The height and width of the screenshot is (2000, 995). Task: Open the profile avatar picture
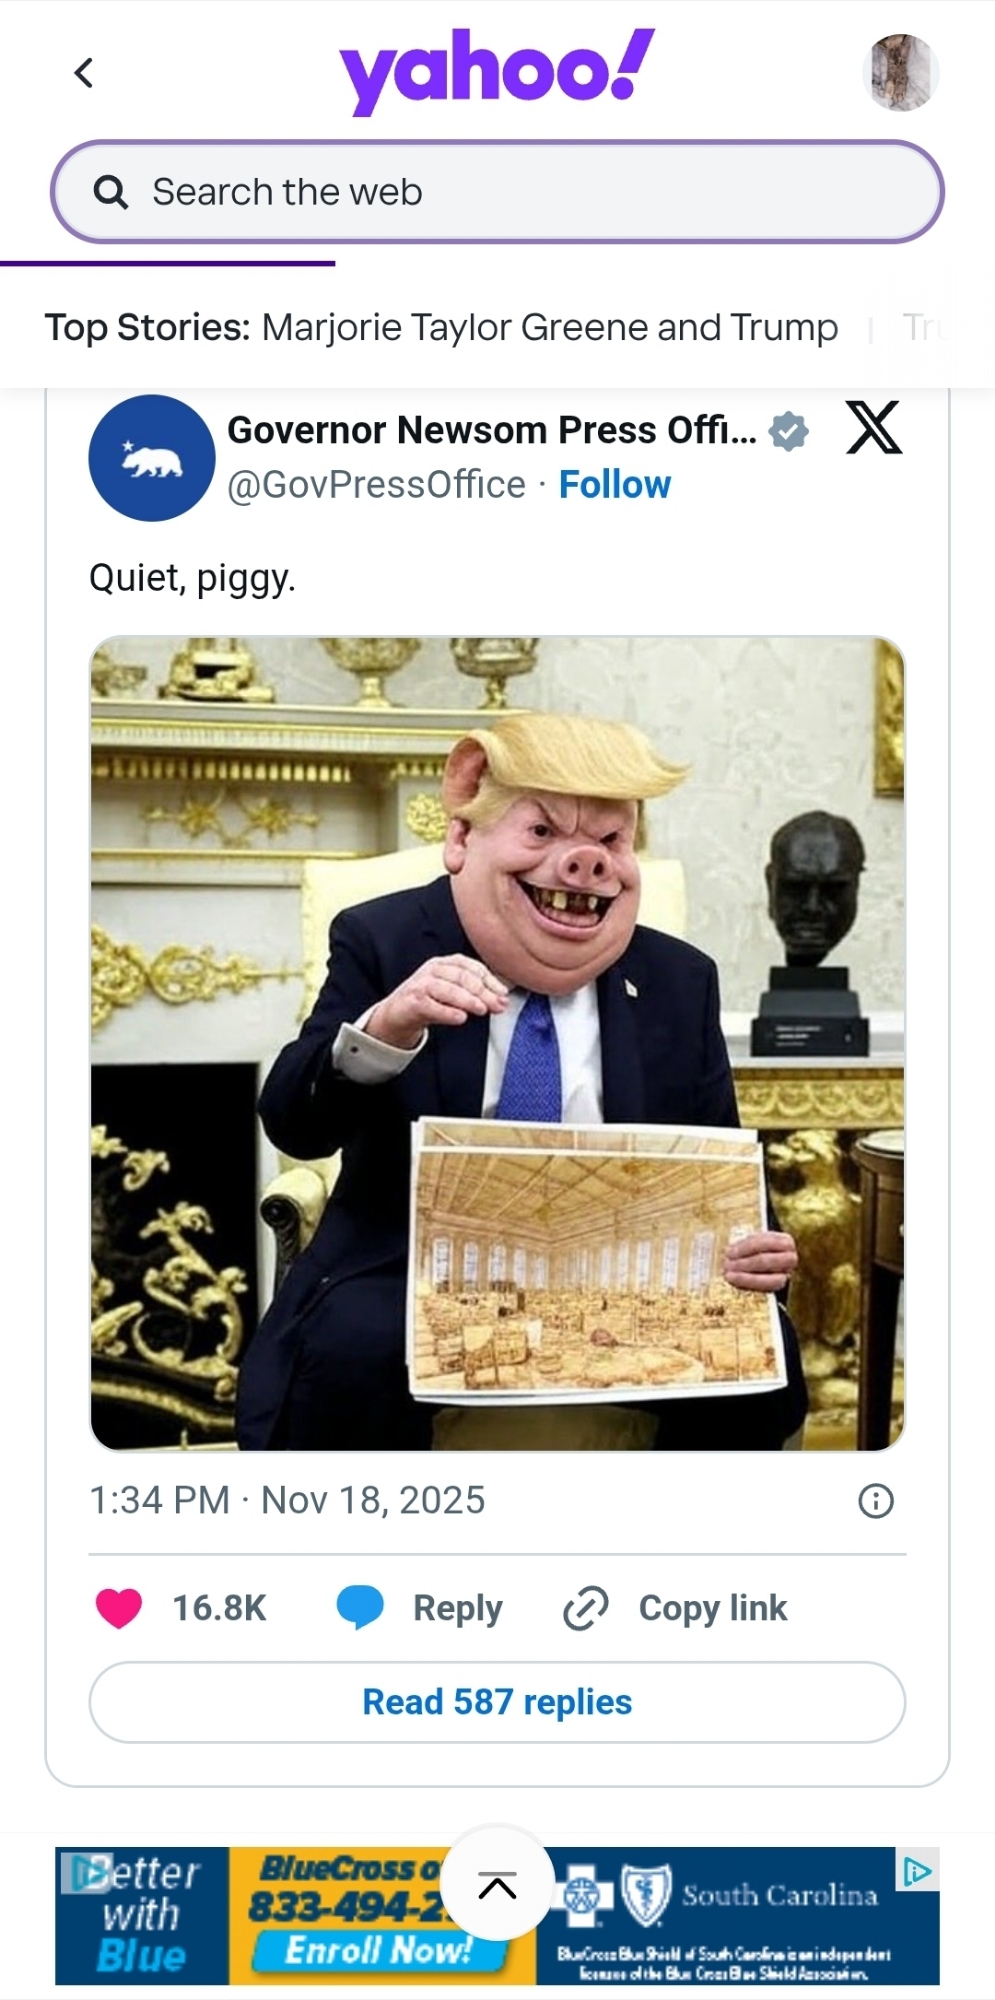point(900,72)
